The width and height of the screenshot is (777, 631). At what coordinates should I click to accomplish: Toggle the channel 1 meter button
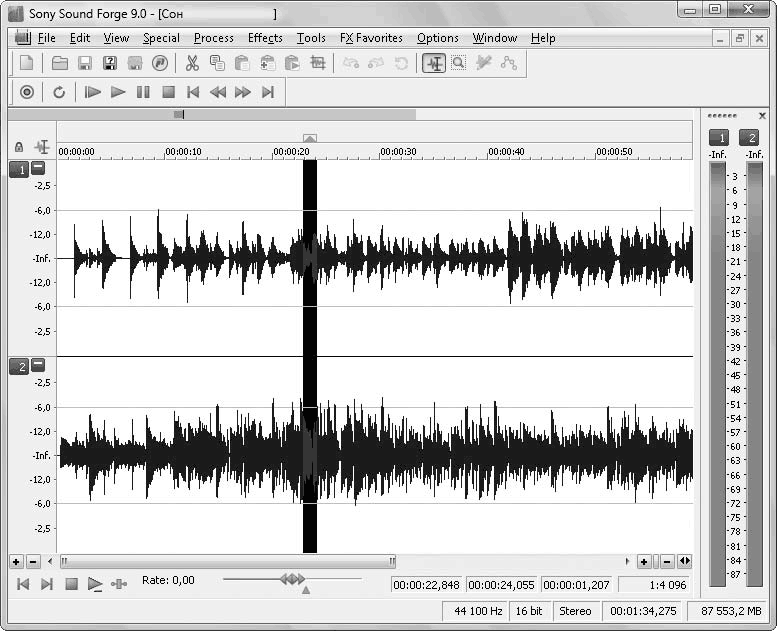click(718, 137)
